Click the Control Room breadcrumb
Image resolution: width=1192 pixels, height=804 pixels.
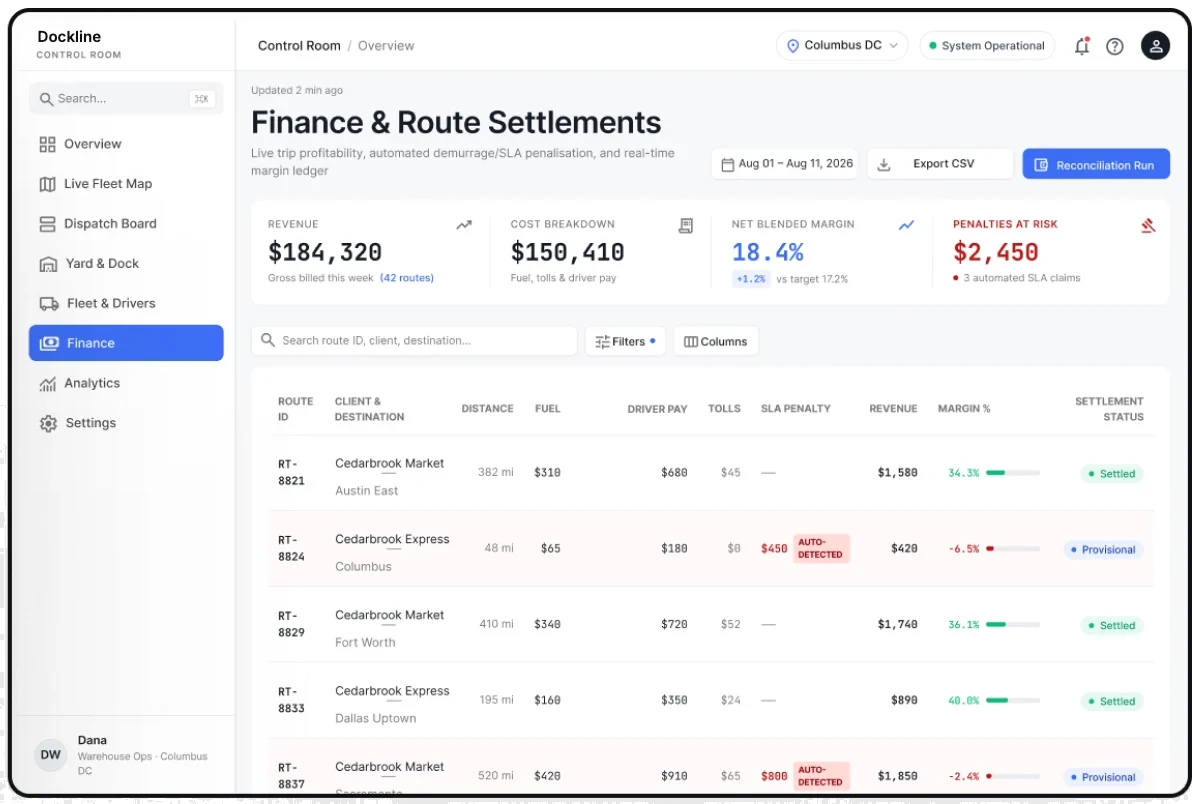pyautogui.click(x=299, y=46)
